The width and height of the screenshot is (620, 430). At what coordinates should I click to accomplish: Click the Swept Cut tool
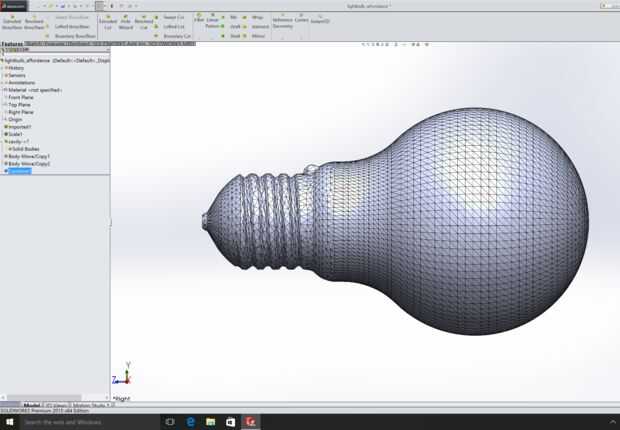[174, 17]
